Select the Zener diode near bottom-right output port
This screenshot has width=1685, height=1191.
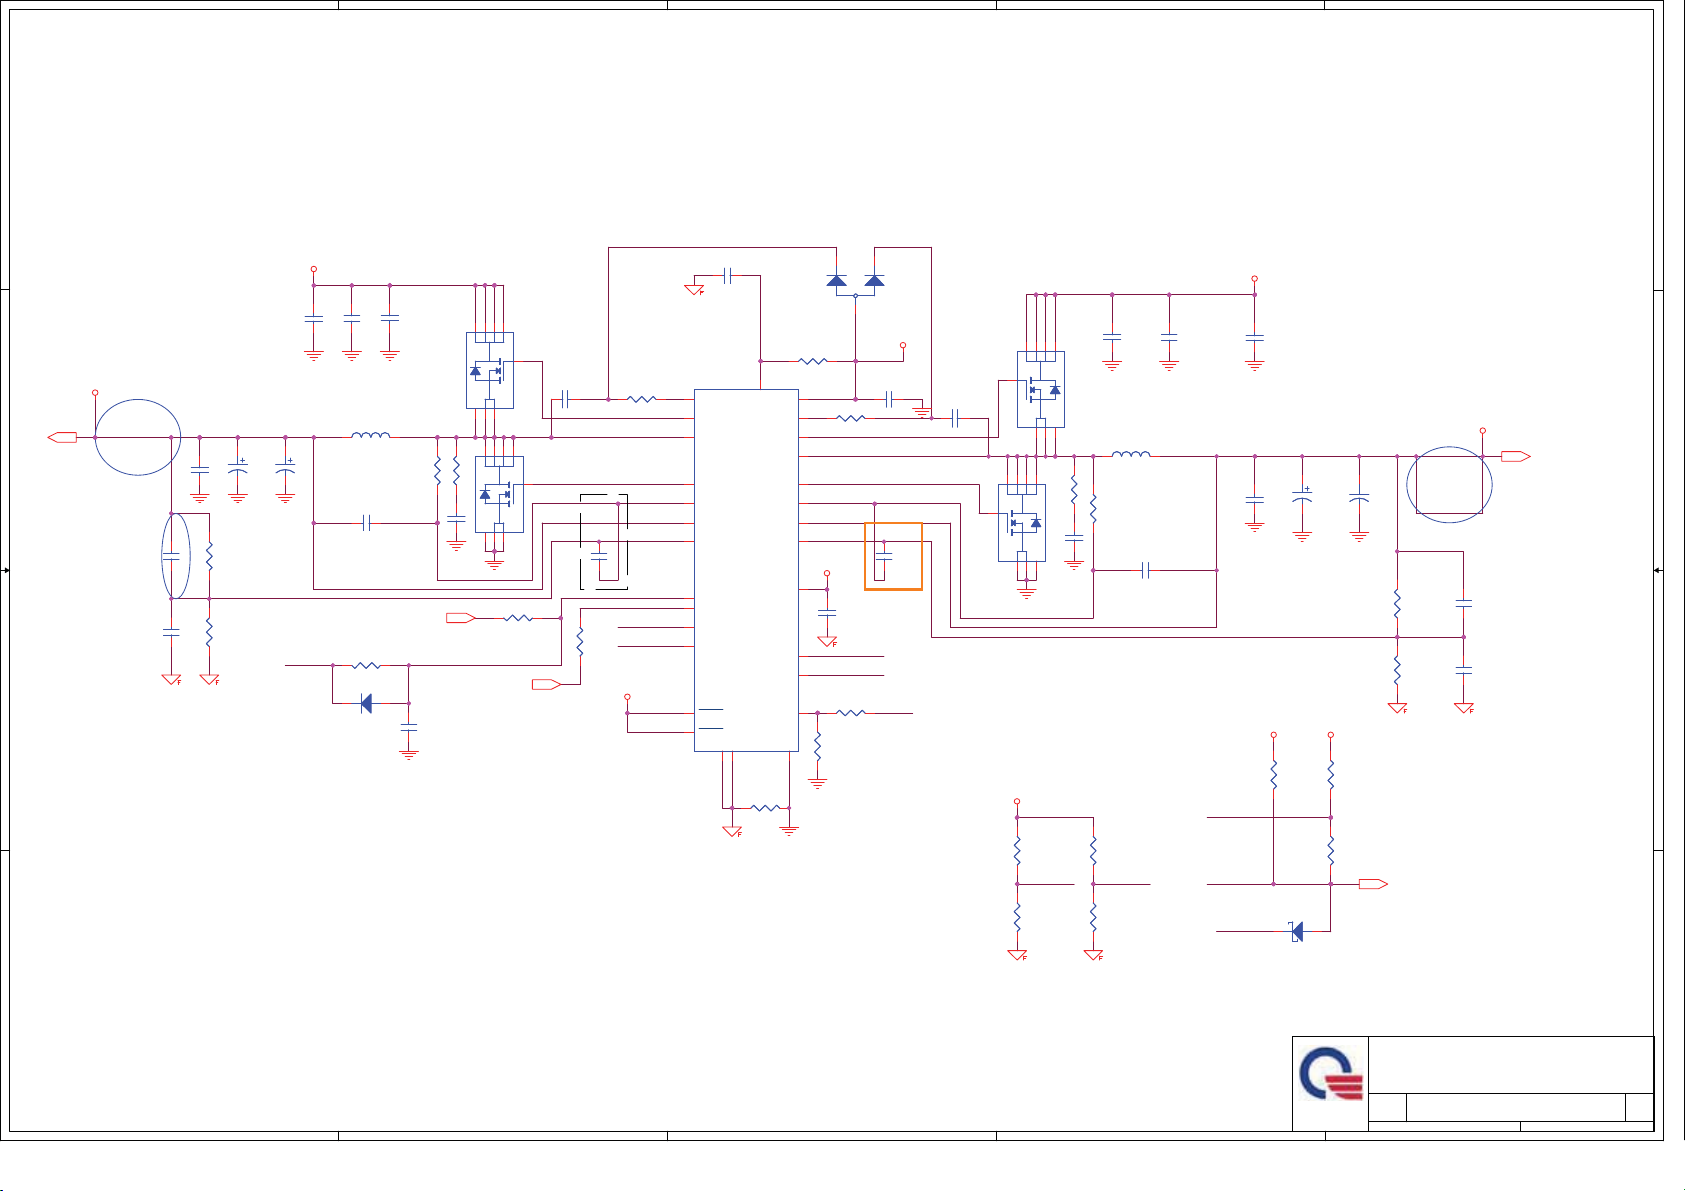click(1297, 931)
